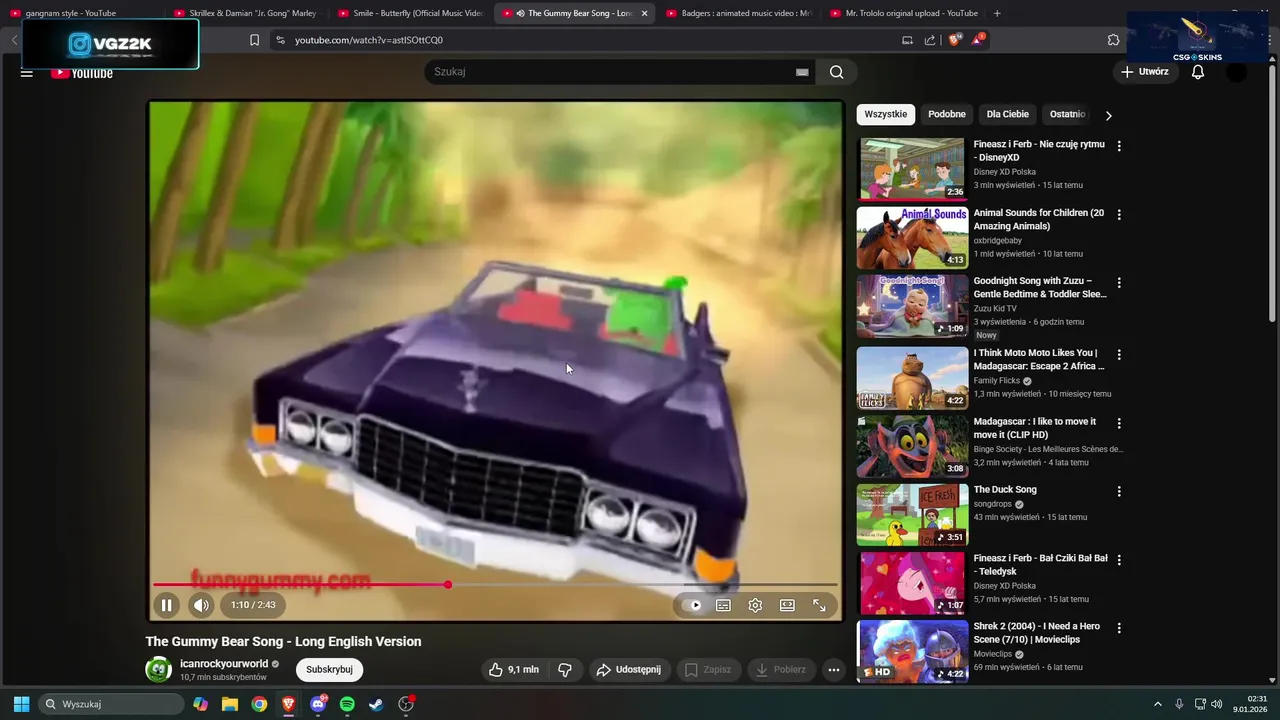Open the Animal Sounds for Children thumbnail

point(912,238)
